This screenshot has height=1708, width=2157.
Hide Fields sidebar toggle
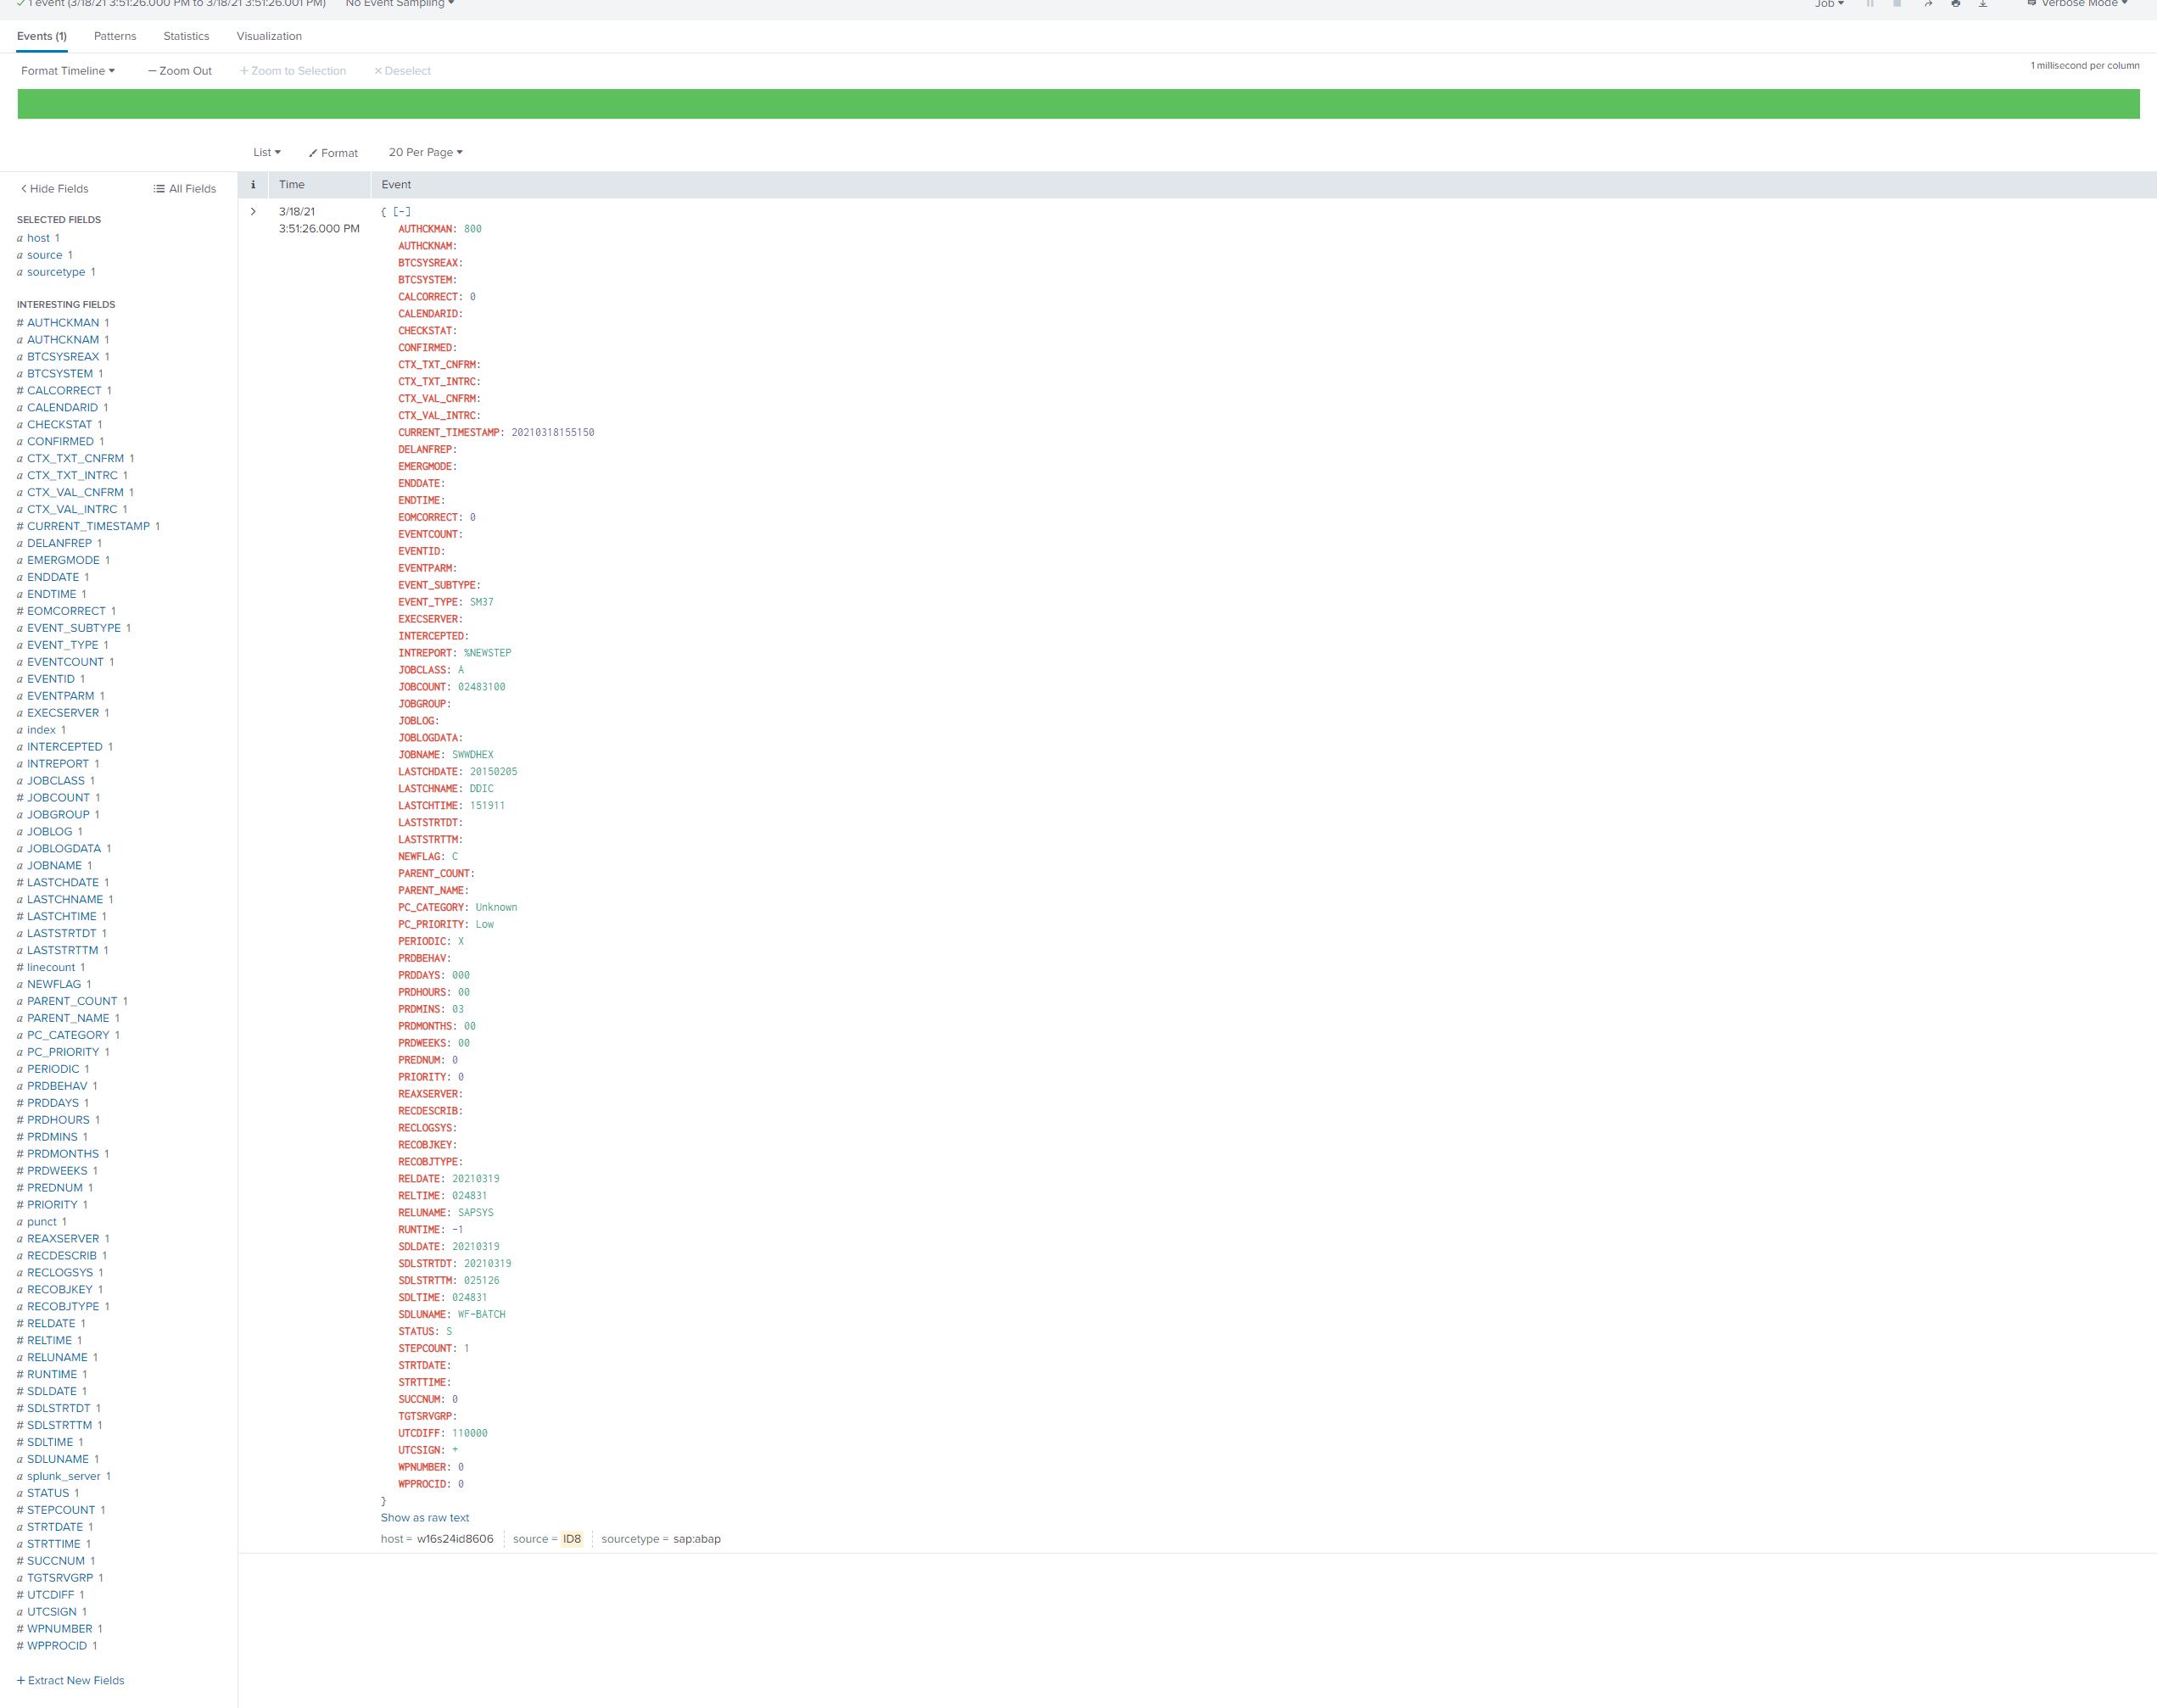[x=55, y=189]
